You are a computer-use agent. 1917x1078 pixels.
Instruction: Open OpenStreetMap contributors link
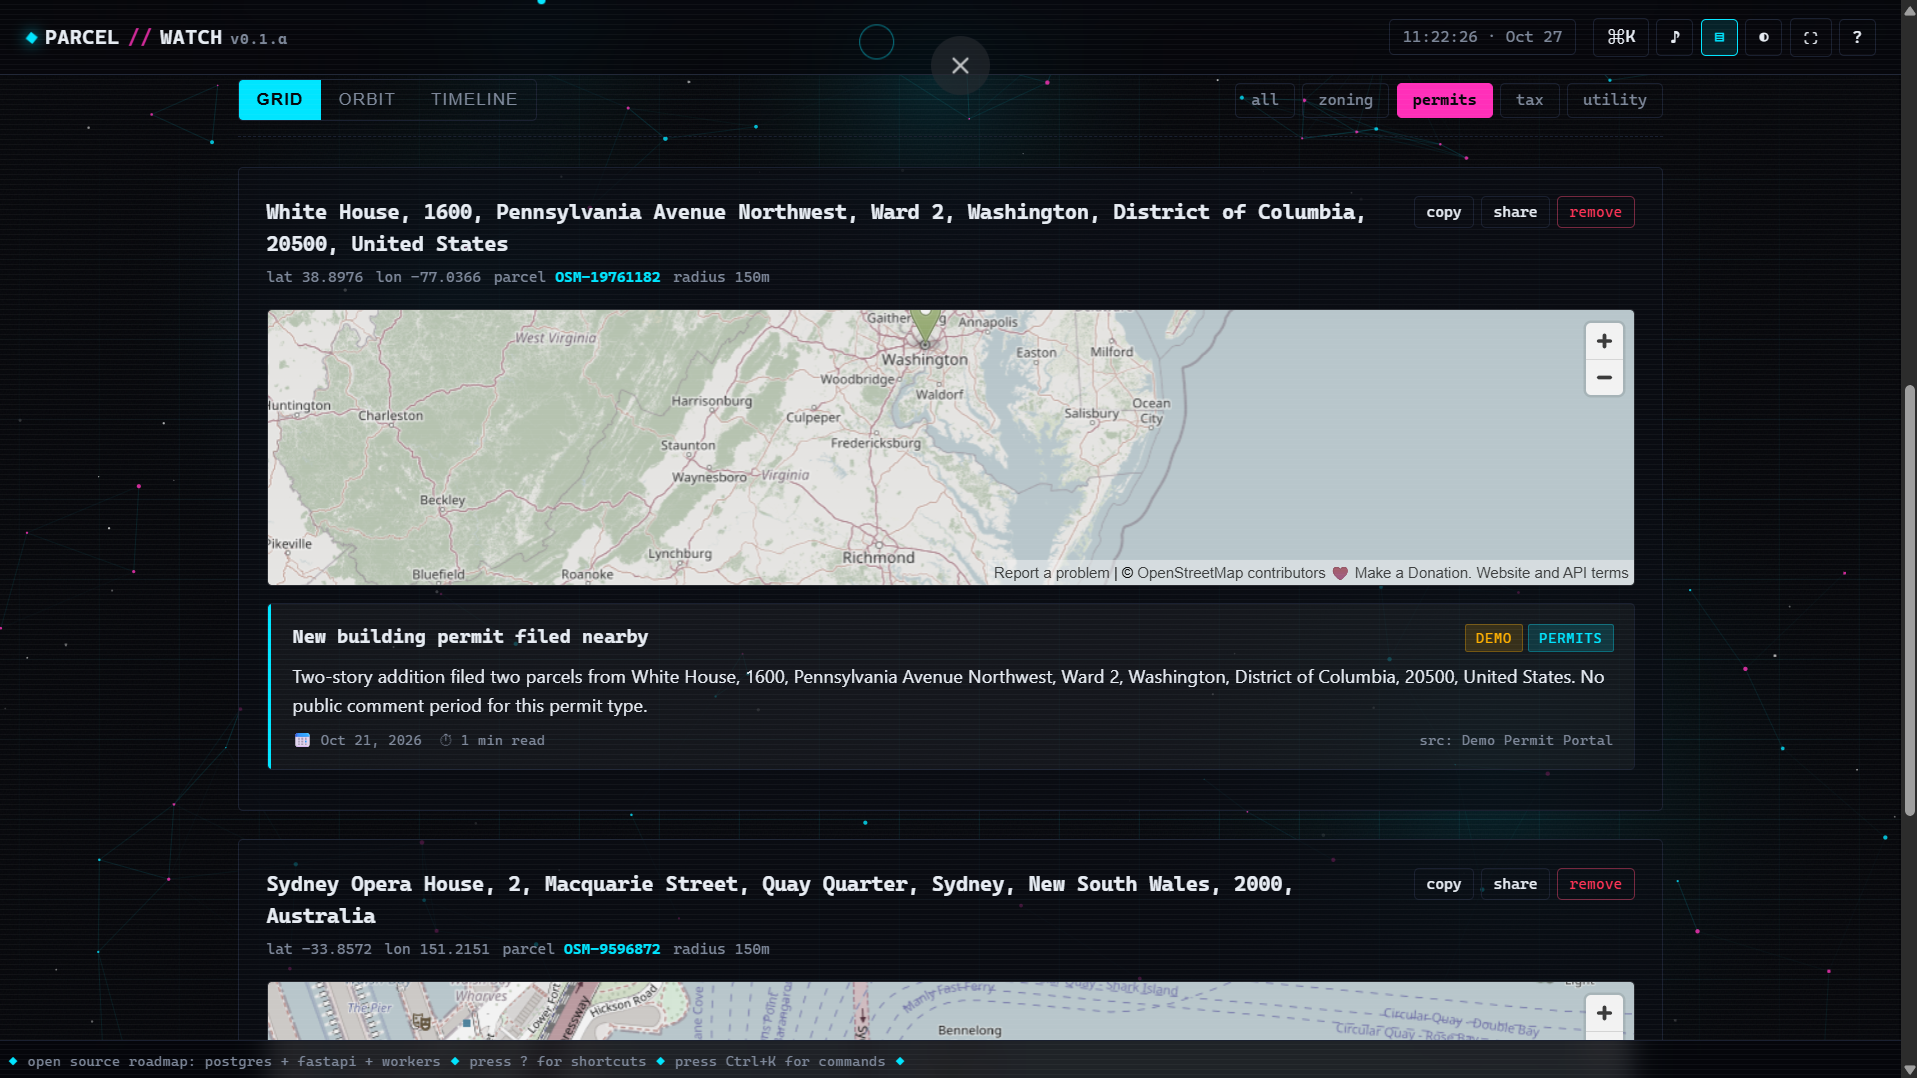coord(1231,573)
